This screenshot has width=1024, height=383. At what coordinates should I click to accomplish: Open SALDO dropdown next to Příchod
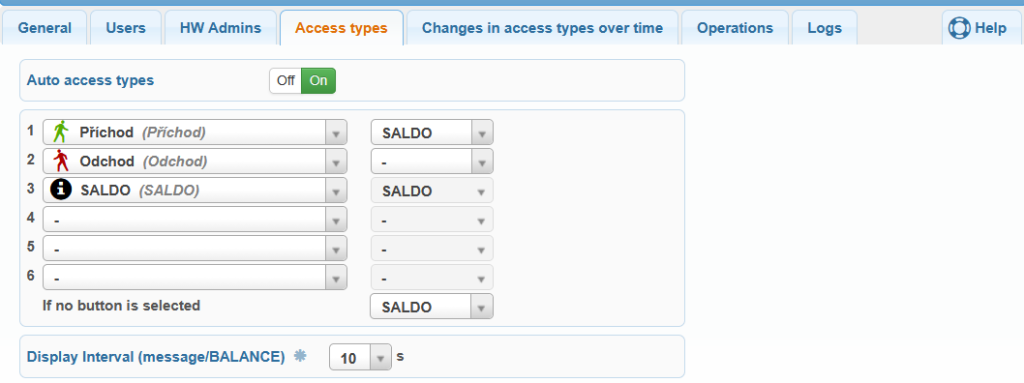click(432, 133)
